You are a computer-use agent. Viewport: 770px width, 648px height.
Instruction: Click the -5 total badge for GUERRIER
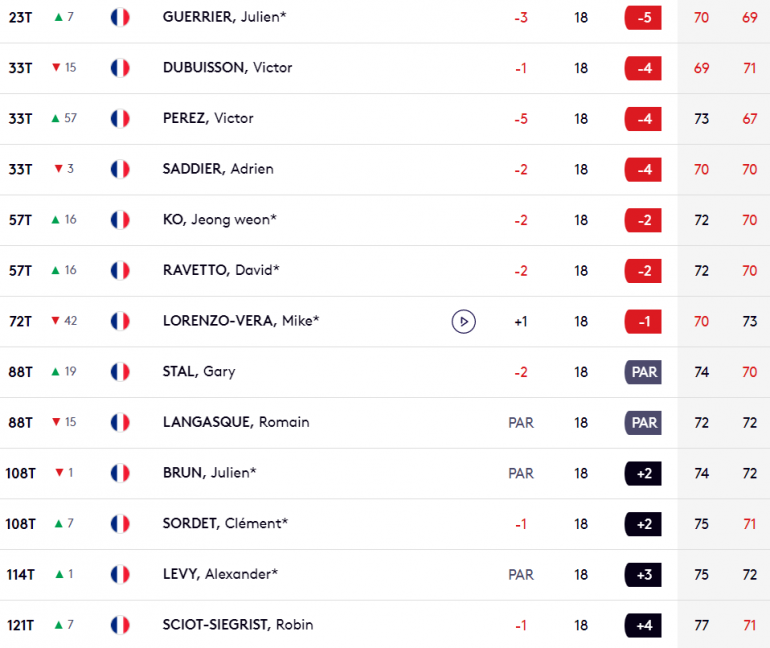click(643, 18)
